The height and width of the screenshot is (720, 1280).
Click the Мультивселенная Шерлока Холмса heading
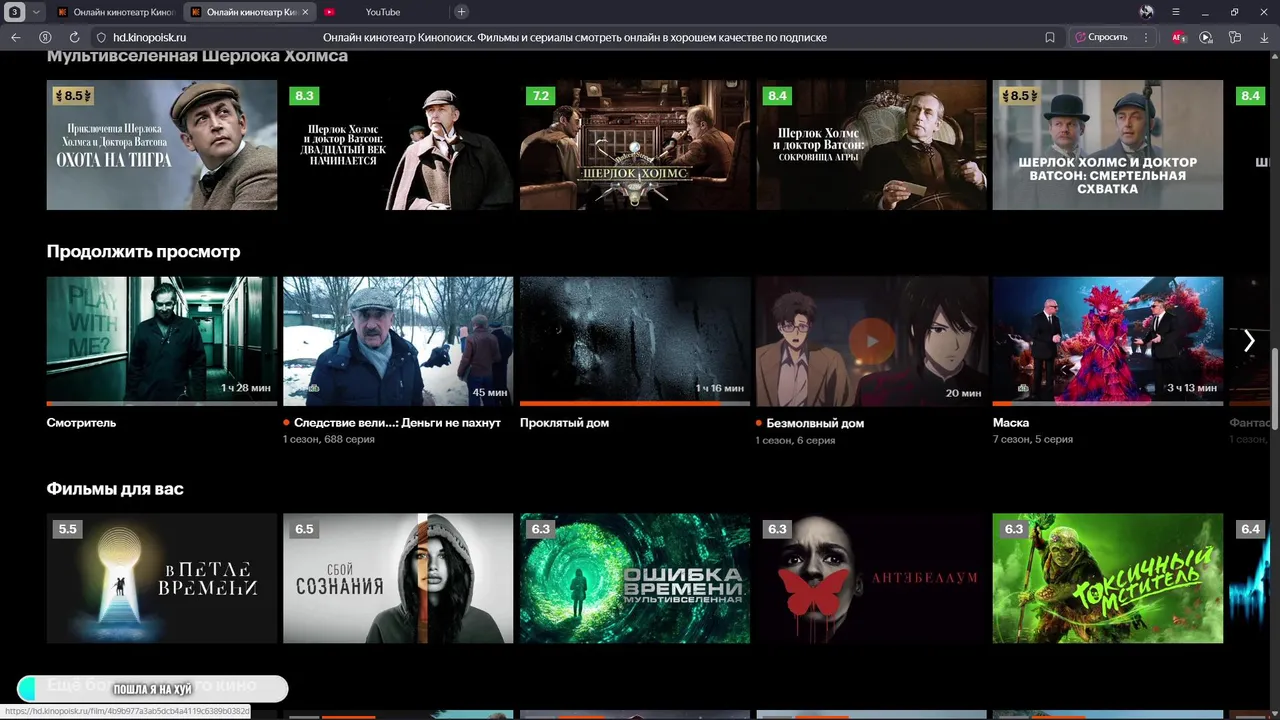pos(197,56)
